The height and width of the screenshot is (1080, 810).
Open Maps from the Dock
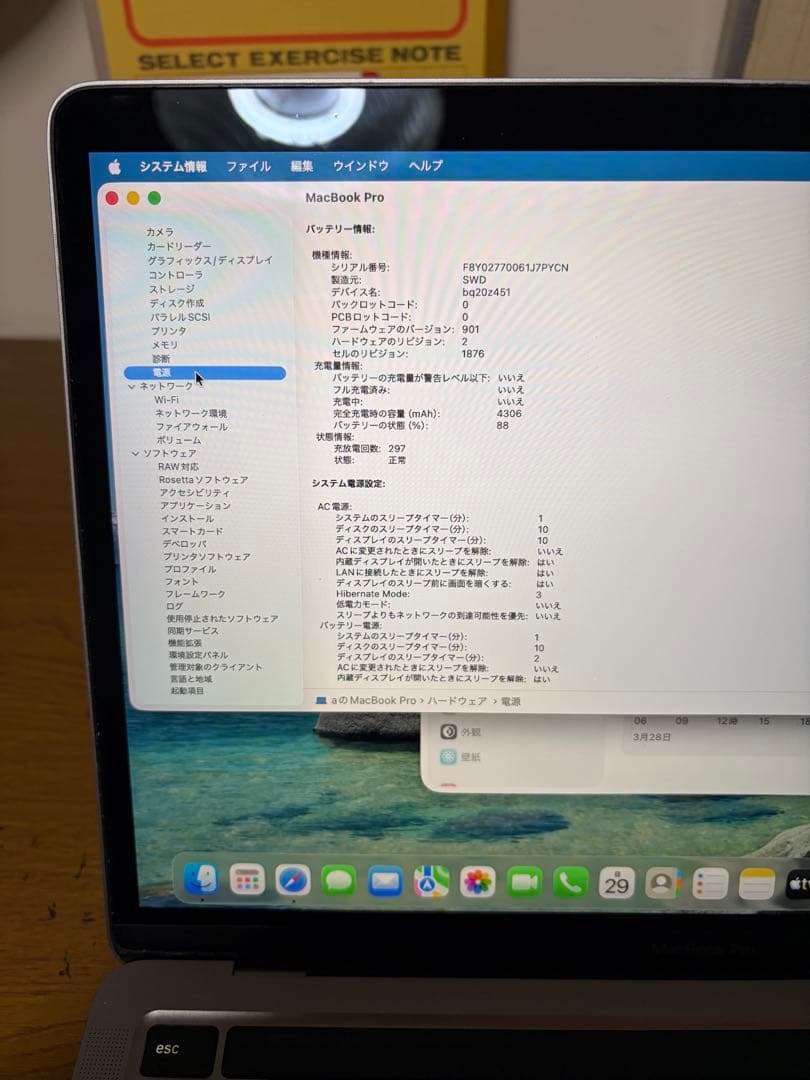click(x=431, y=882)
